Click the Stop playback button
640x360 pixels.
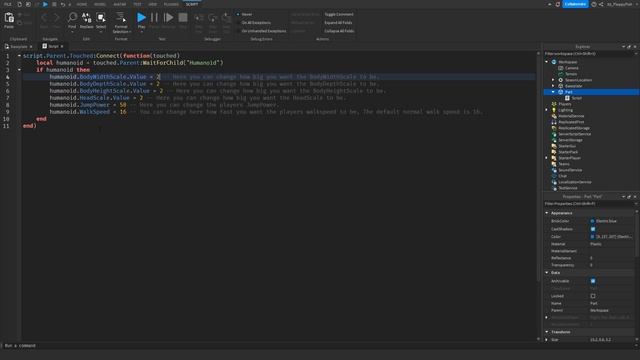tap(183, 18)
